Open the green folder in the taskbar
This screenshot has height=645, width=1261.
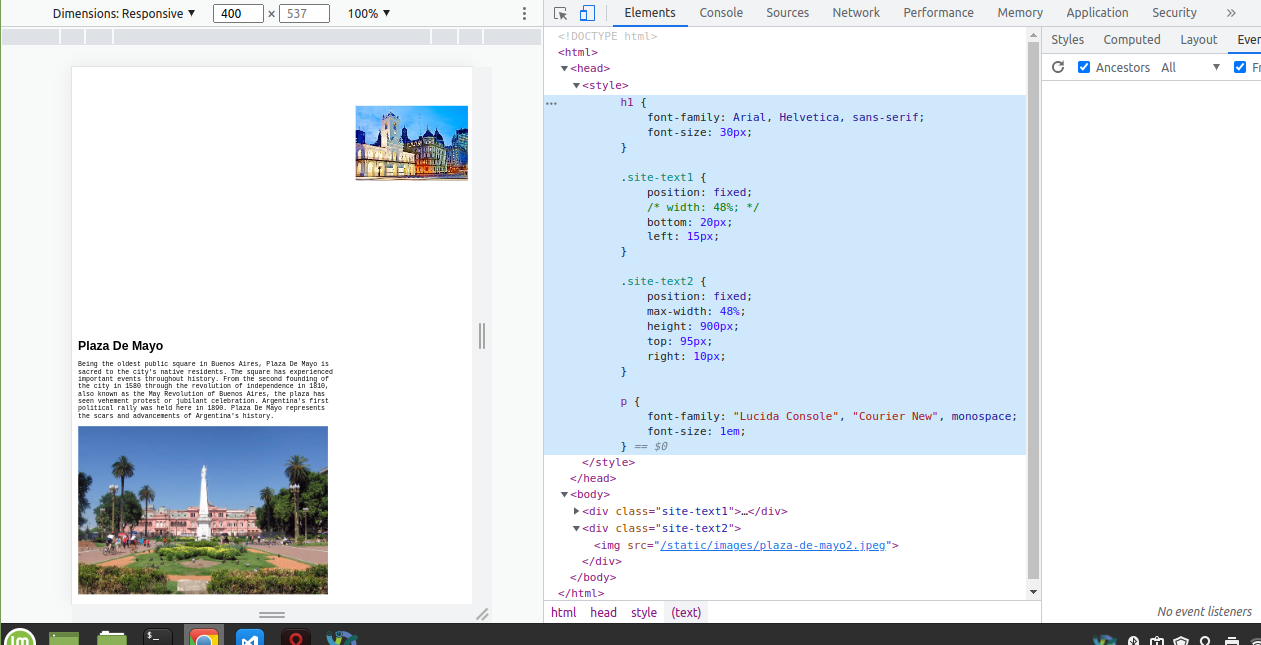[x=111, y=637]
